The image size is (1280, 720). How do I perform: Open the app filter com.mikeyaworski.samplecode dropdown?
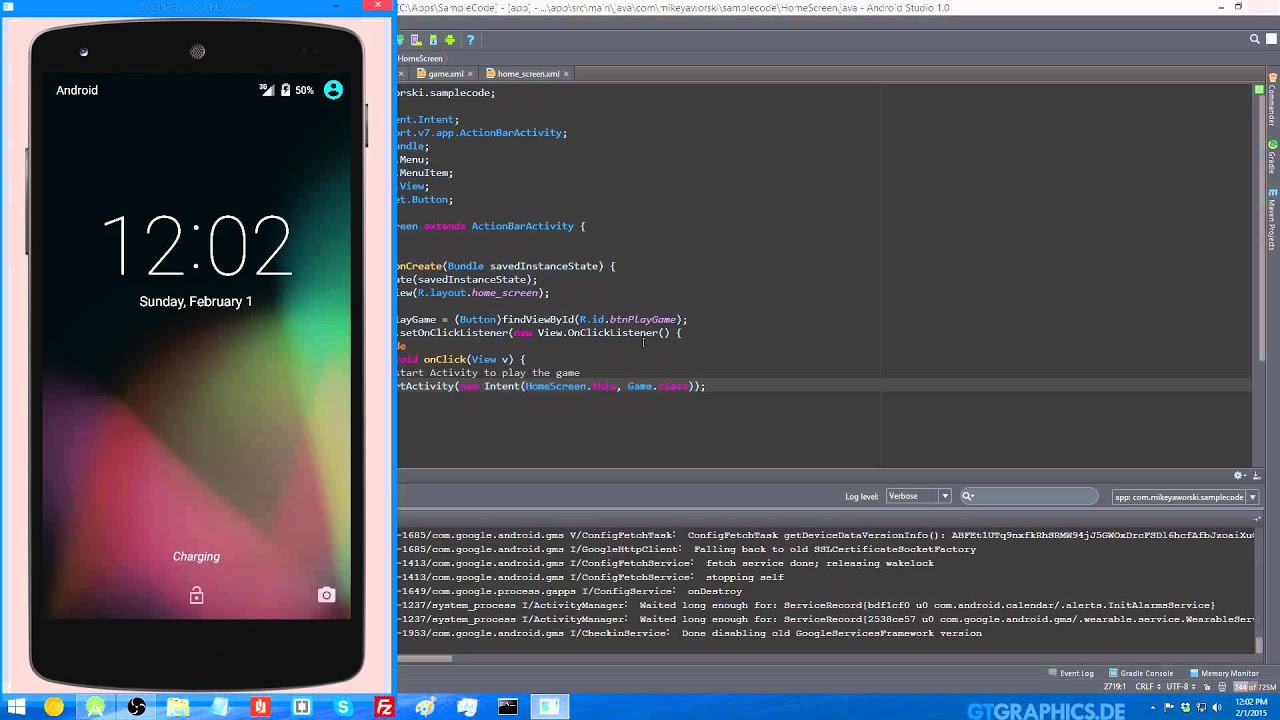1185,497
